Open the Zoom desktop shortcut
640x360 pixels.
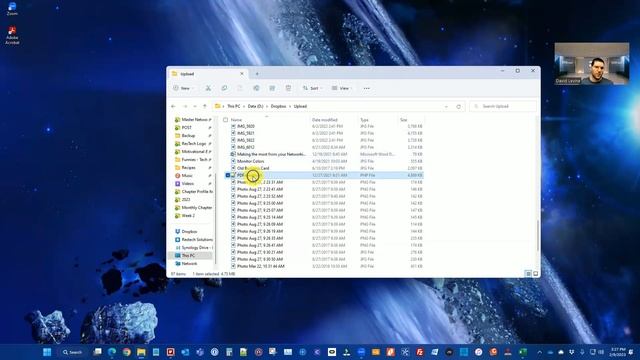coord(12,8)
